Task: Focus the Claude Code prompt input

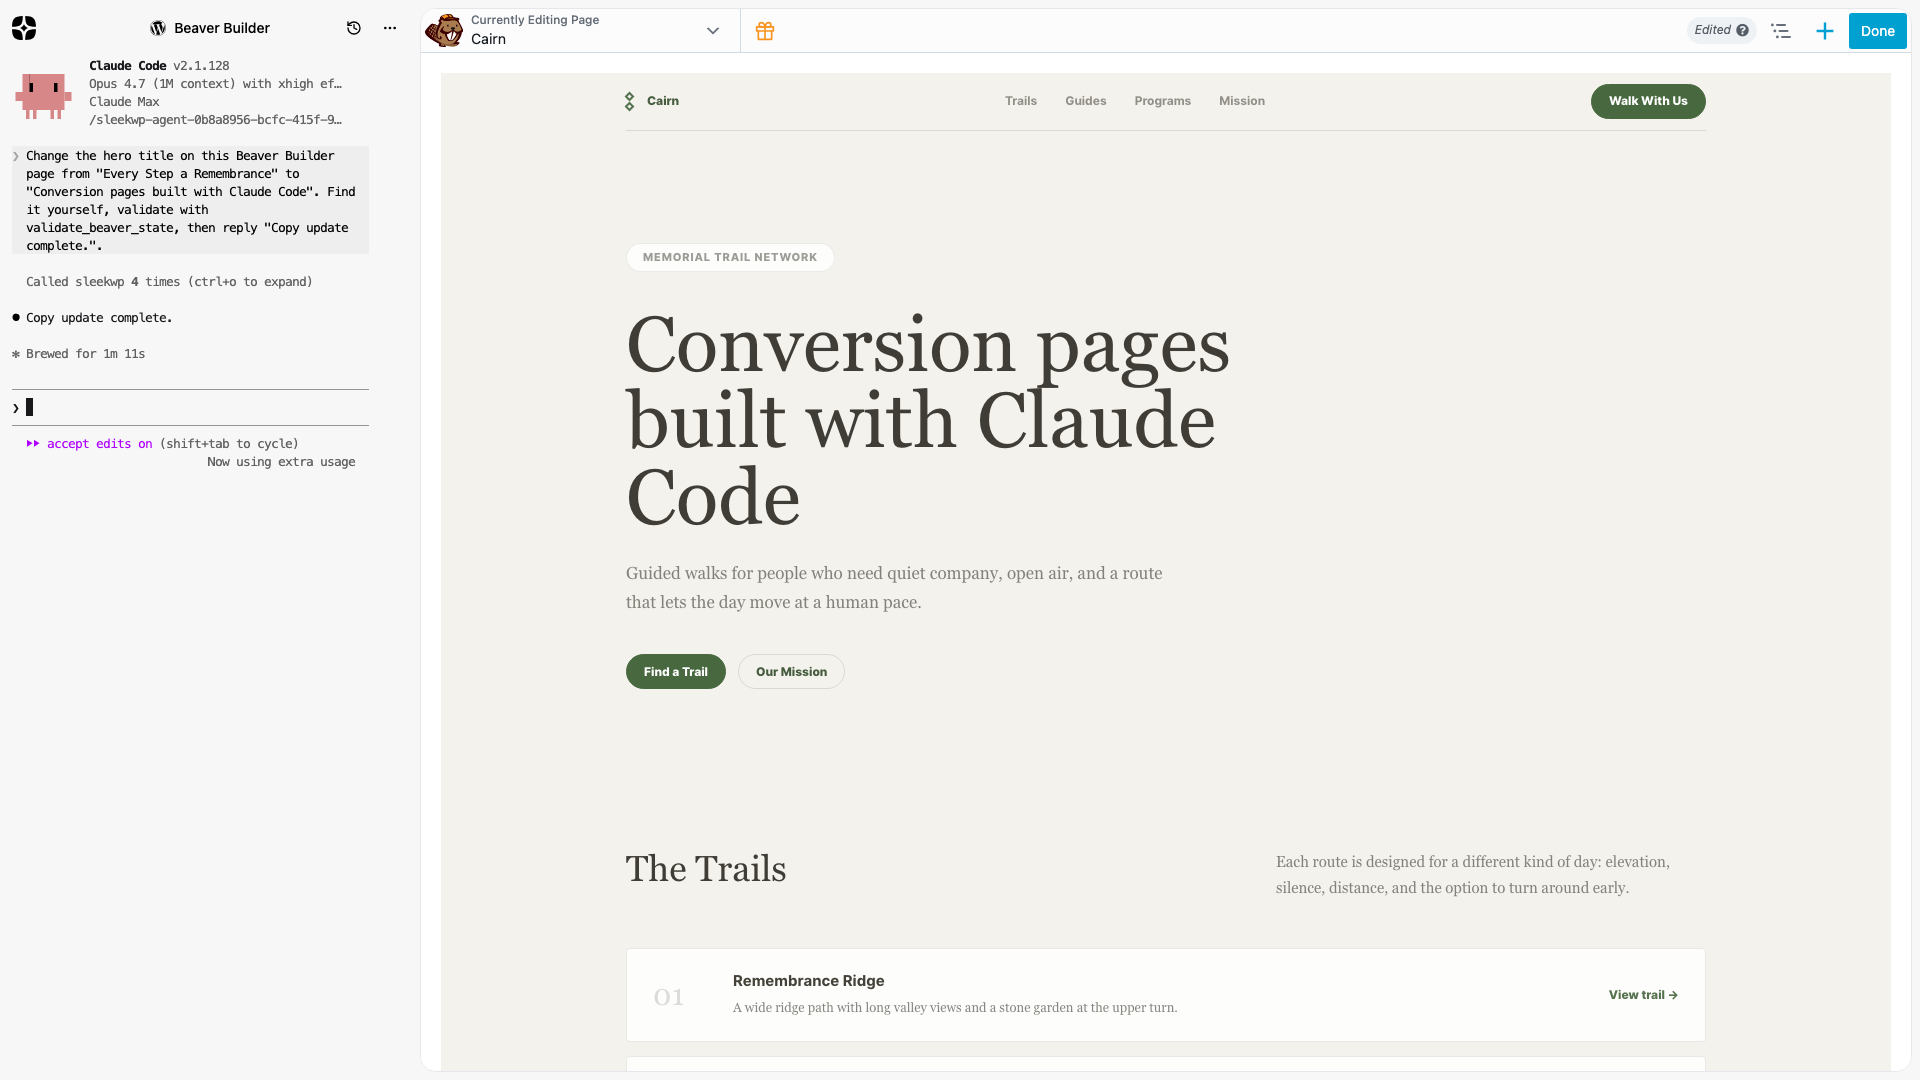Action: point(190,408)
